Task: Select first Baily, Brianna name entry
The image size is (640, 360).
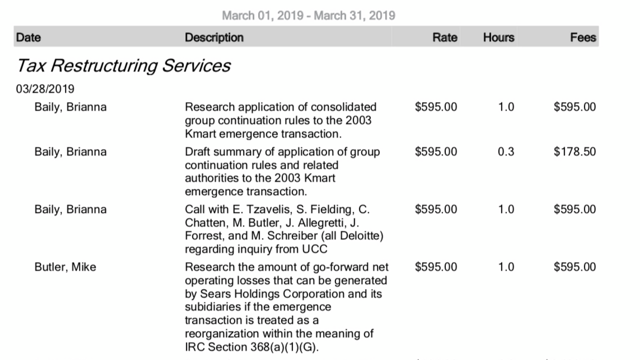Action: [70, 107]
